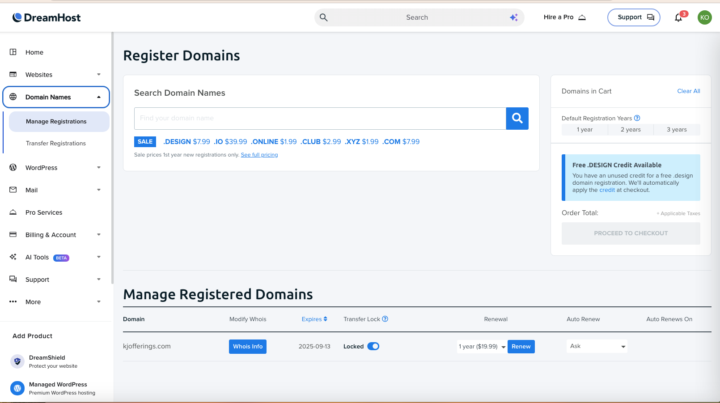Viewport: 720px width, 403px height.
Task: Open the KO user avatar menu
Action: 704,17
